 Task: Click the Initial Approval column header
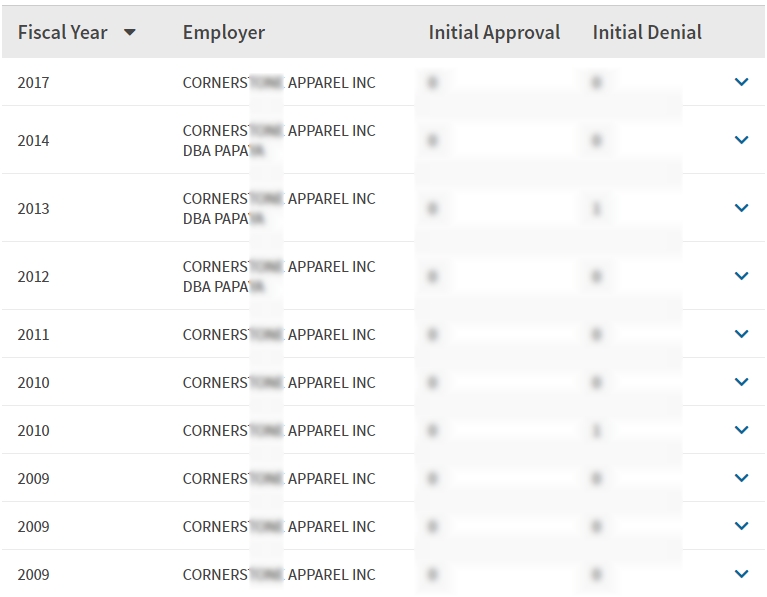(494, 33)
